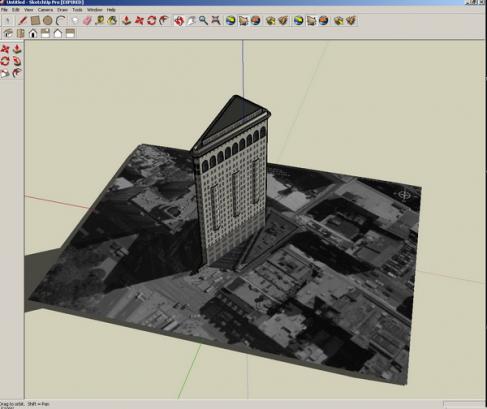Select the Arc tool
This screenshot has height=409, width=487.
60,21
